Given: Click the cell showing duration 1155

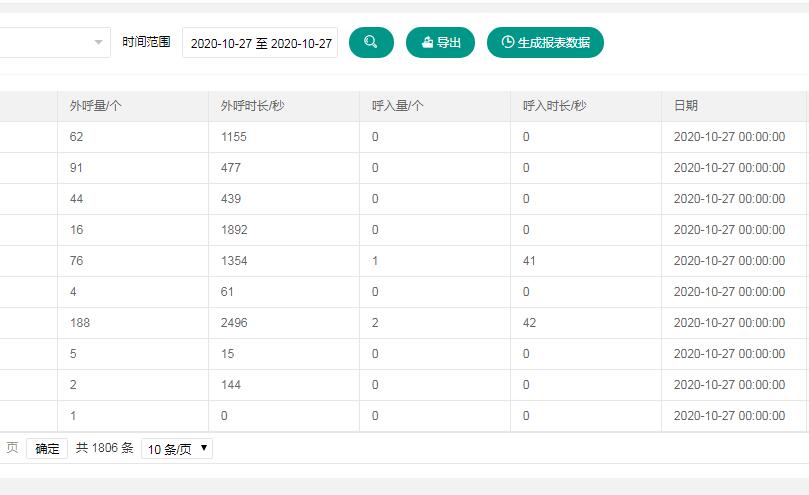Looking at the screenshot, I should pos(234,137).
